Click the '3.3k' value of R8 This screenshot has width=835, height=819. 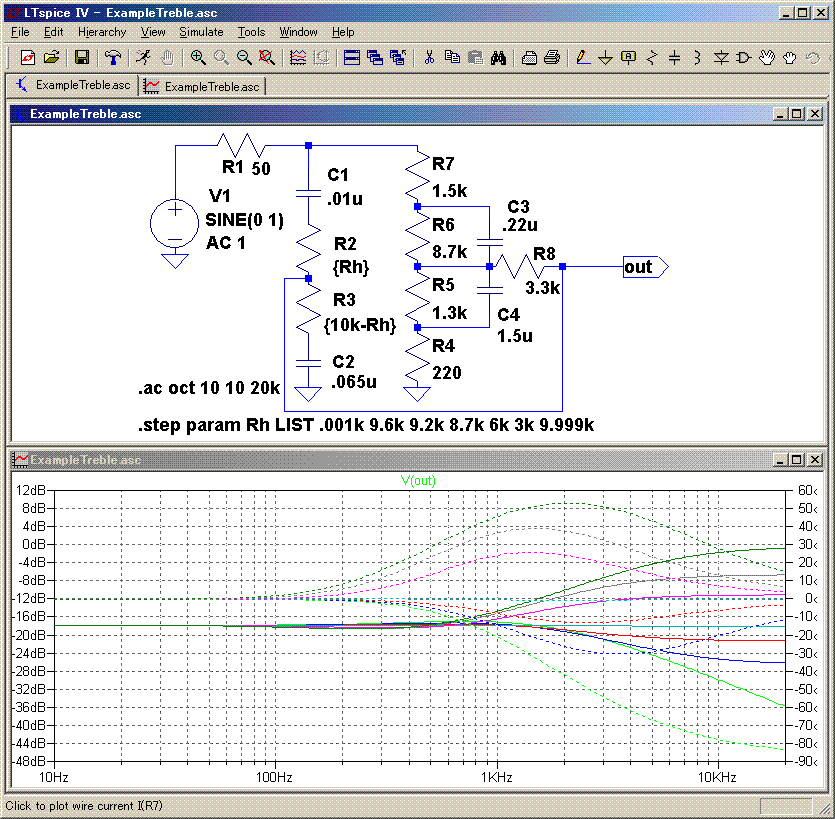(x=543, y=288)
